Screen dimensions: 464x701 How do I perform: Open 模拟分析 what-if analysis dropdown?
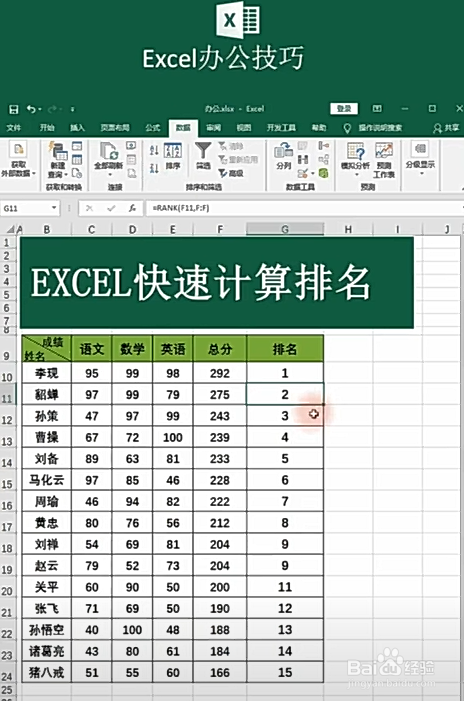pyautogui.click(x=355, y=160)
